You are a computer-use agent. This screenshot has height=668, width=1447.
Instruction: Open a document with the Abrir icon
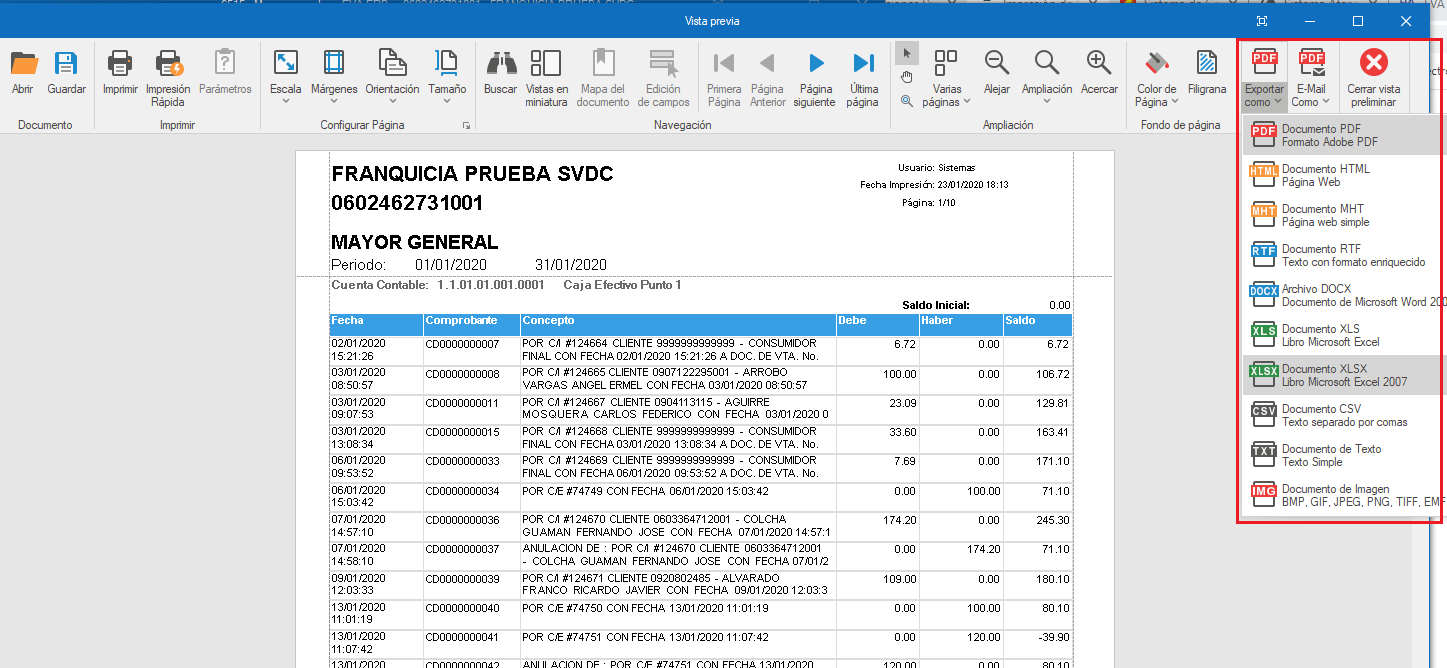(x=23, y=74)
